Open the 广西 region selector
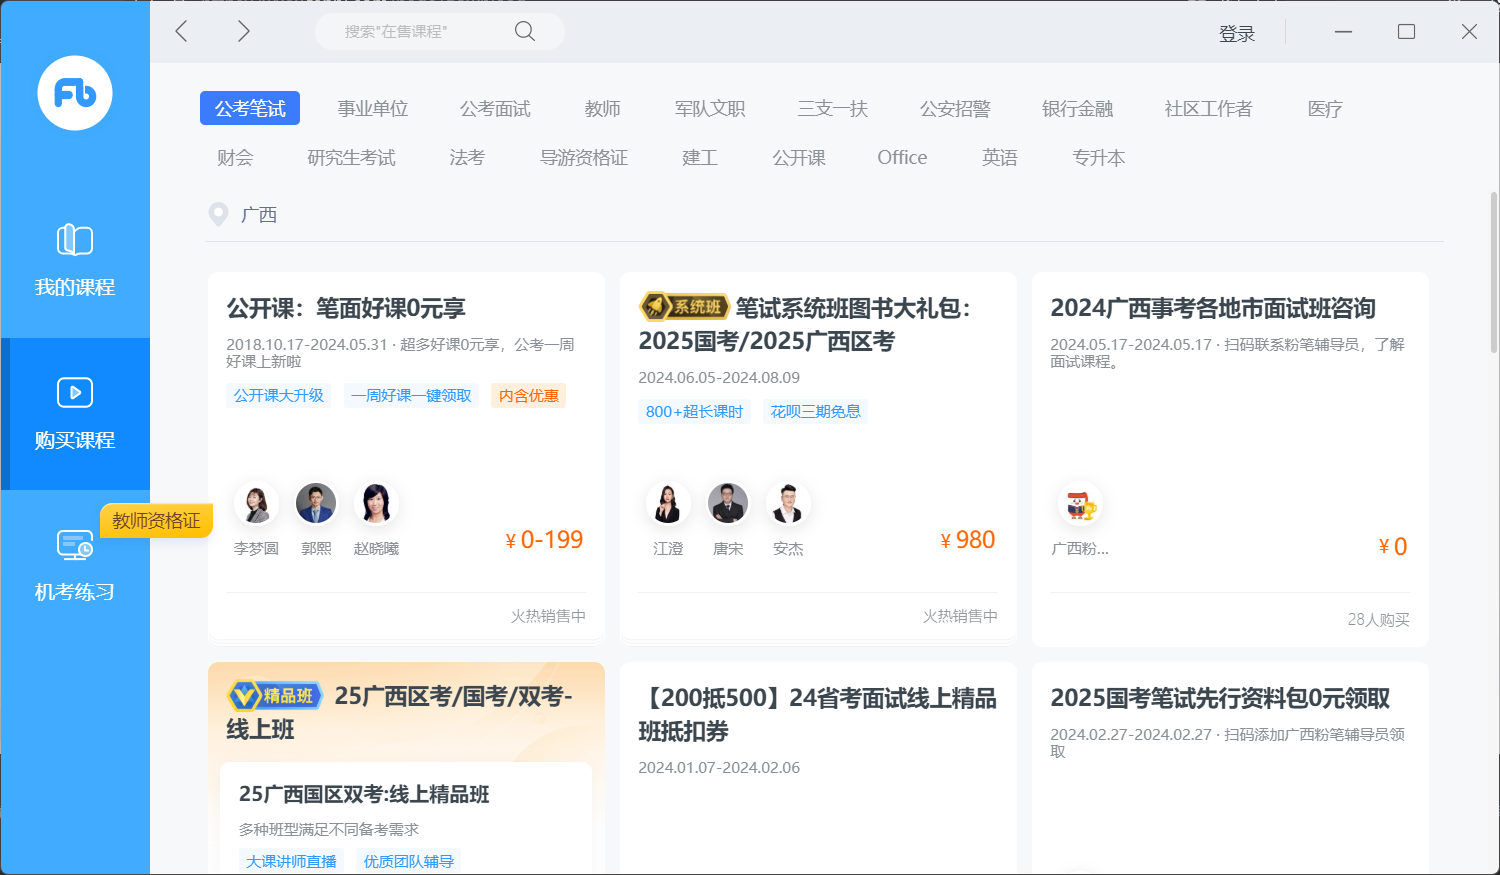This screenshot has height=875, width=1500. click(259, 215)
